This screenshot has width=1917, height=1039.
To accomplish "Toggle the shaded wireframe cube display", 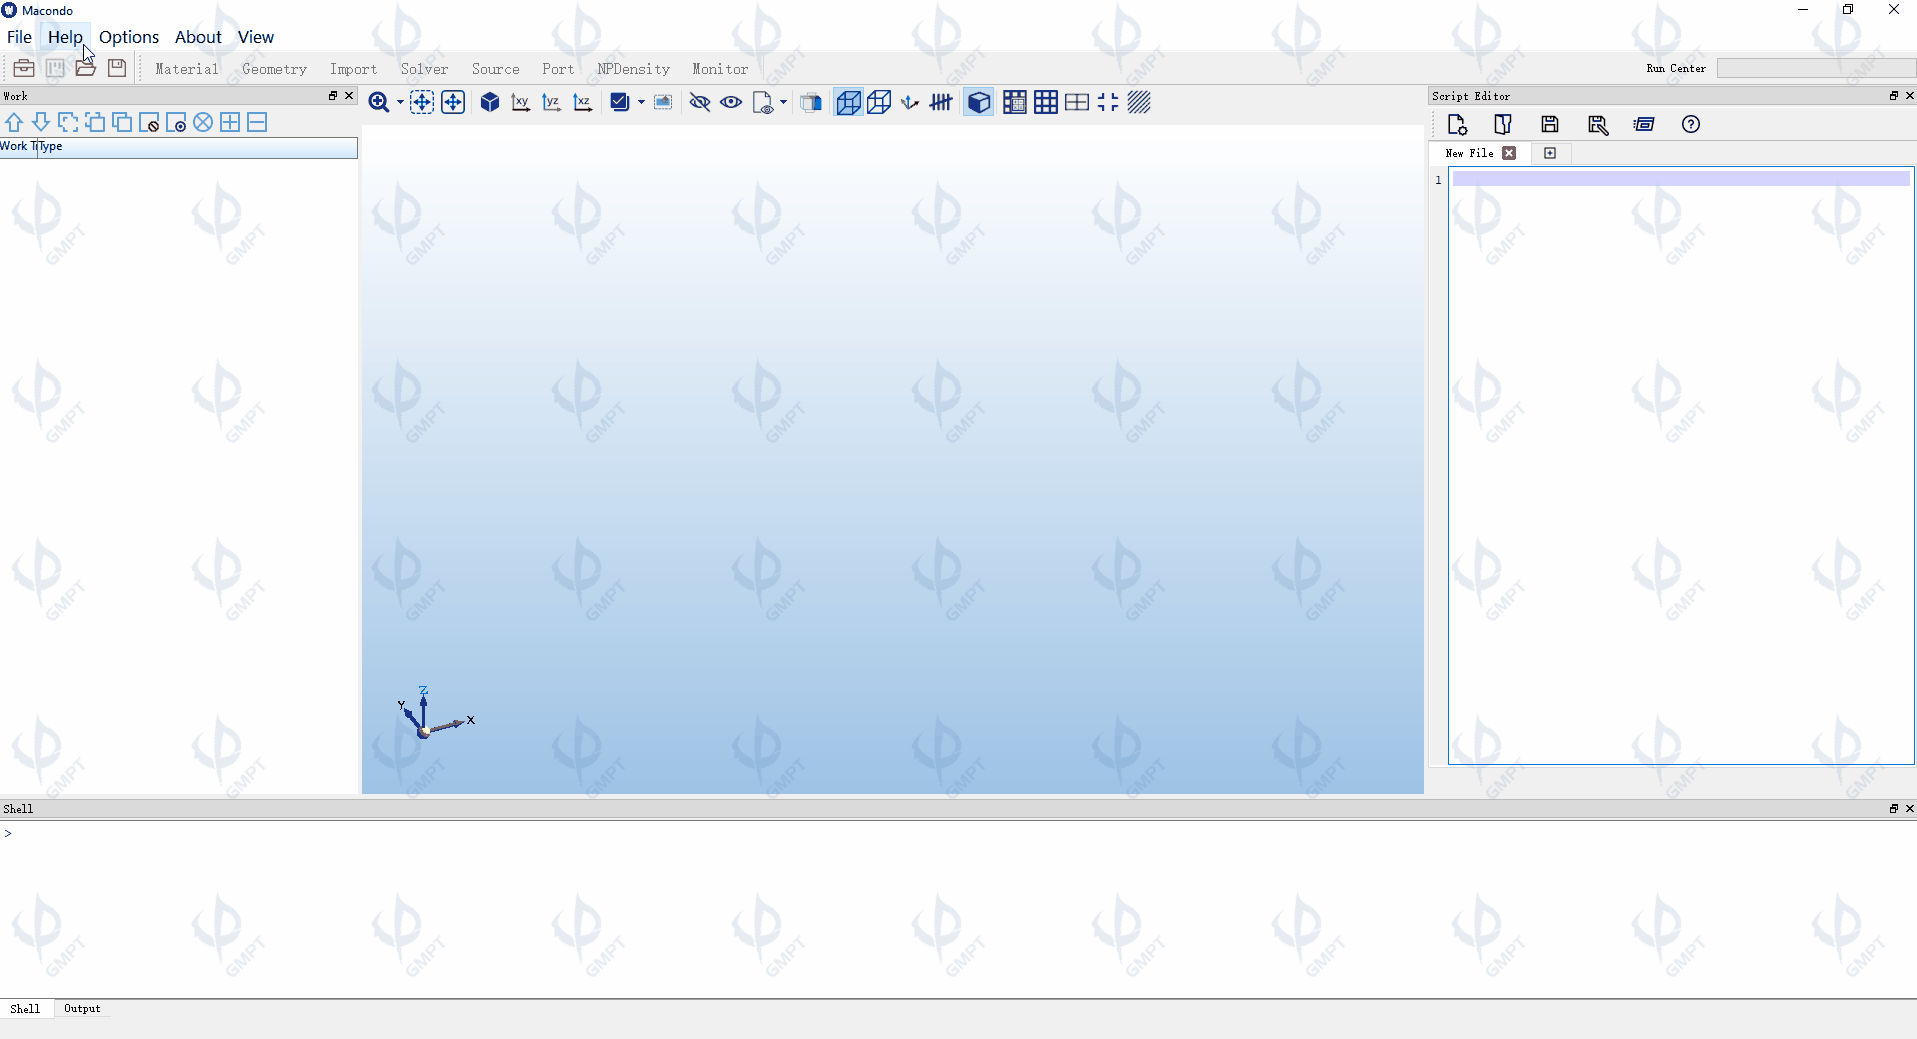I will point(848,102).
